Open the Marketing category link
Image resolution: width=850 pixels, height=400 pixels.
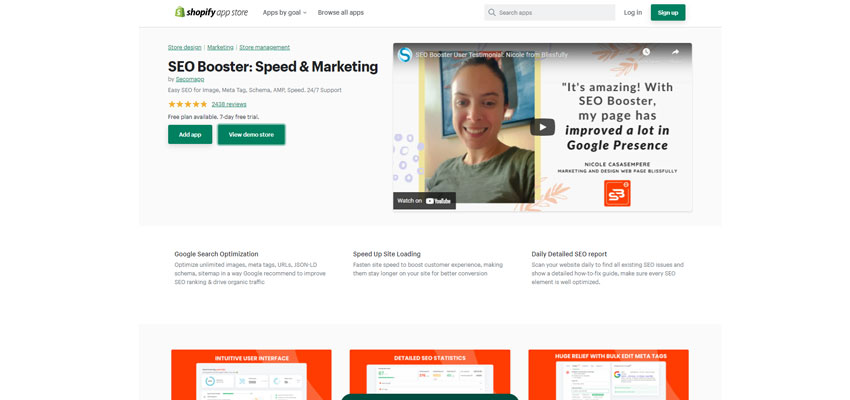coord(220,47)
